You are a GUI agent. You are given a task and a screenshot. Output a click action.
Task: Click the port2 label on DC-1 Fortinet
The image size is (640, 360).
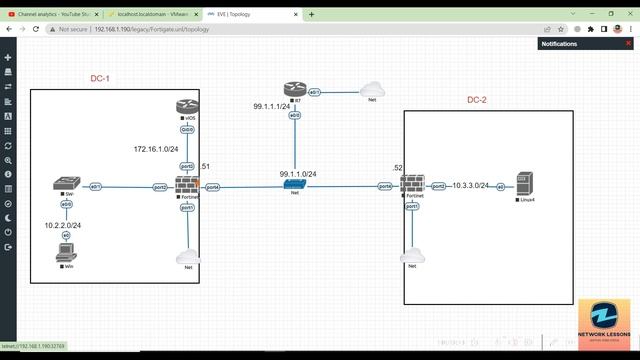pyautogui.click(x=160, y=187)
